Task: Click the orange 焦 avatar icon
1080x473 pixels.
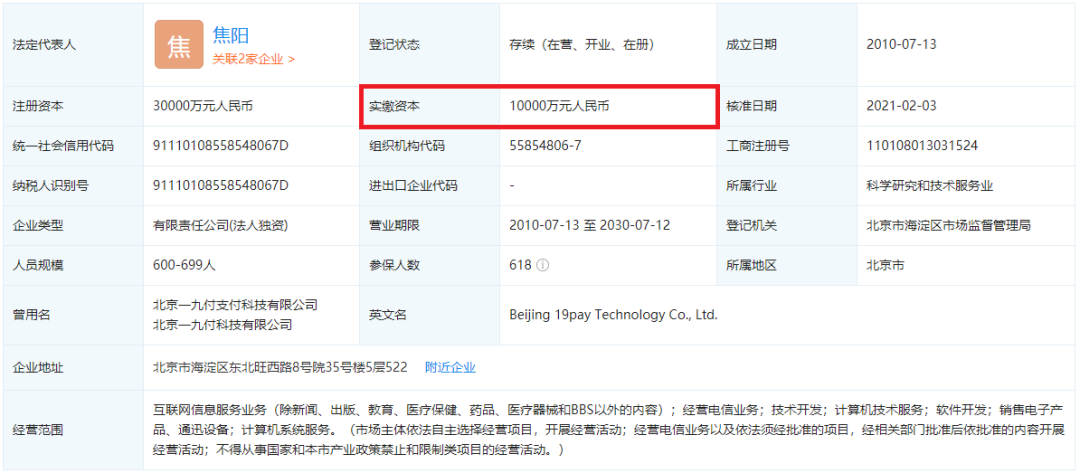Action: coord(178,45)
